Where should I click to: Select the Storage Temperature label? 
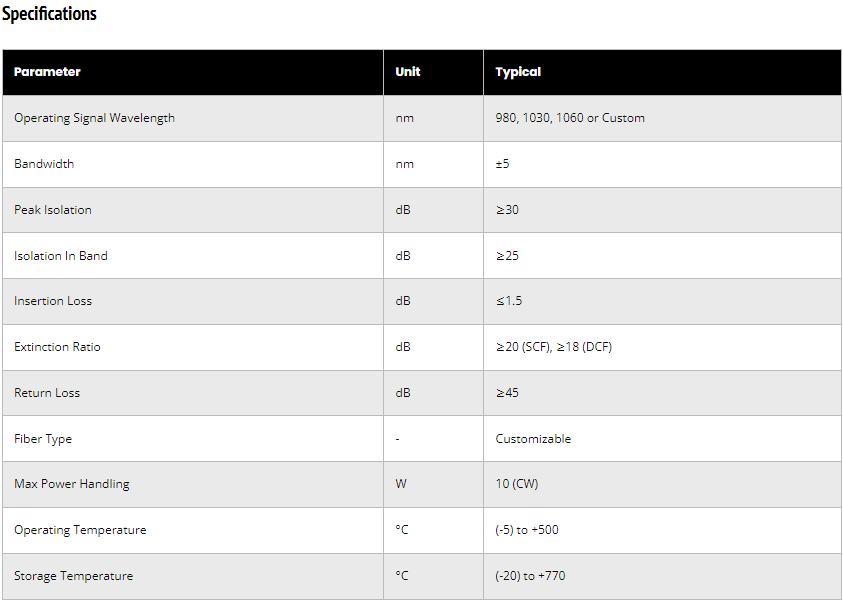(73, 576)
